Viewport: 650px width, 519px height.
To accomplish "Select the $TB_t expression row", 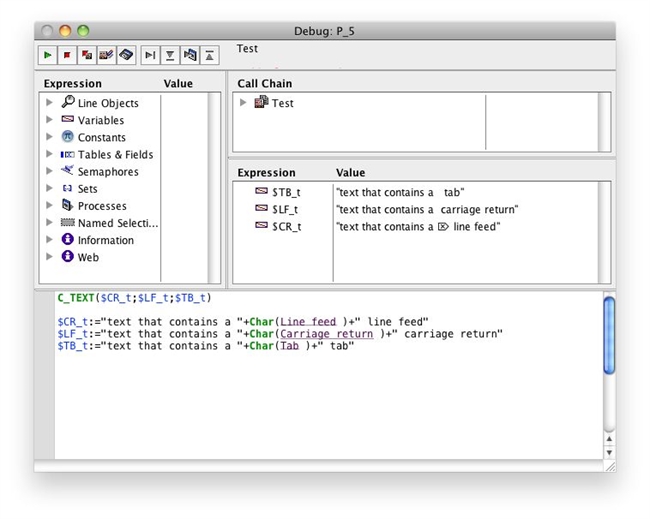I will point(286,192).
